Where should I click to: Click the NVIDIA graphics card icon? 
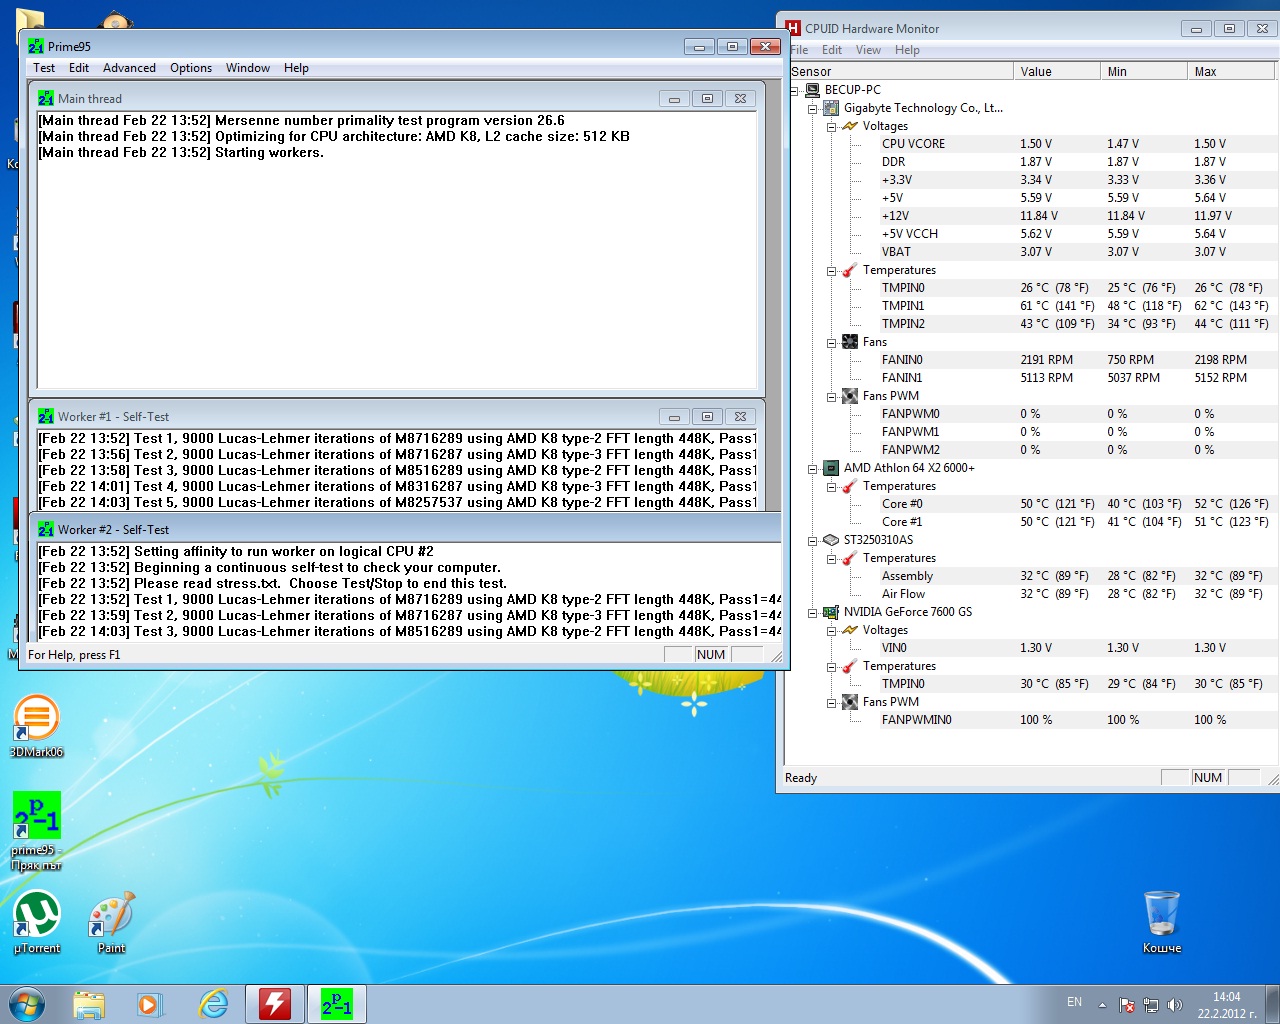click(x=830, y=612)
